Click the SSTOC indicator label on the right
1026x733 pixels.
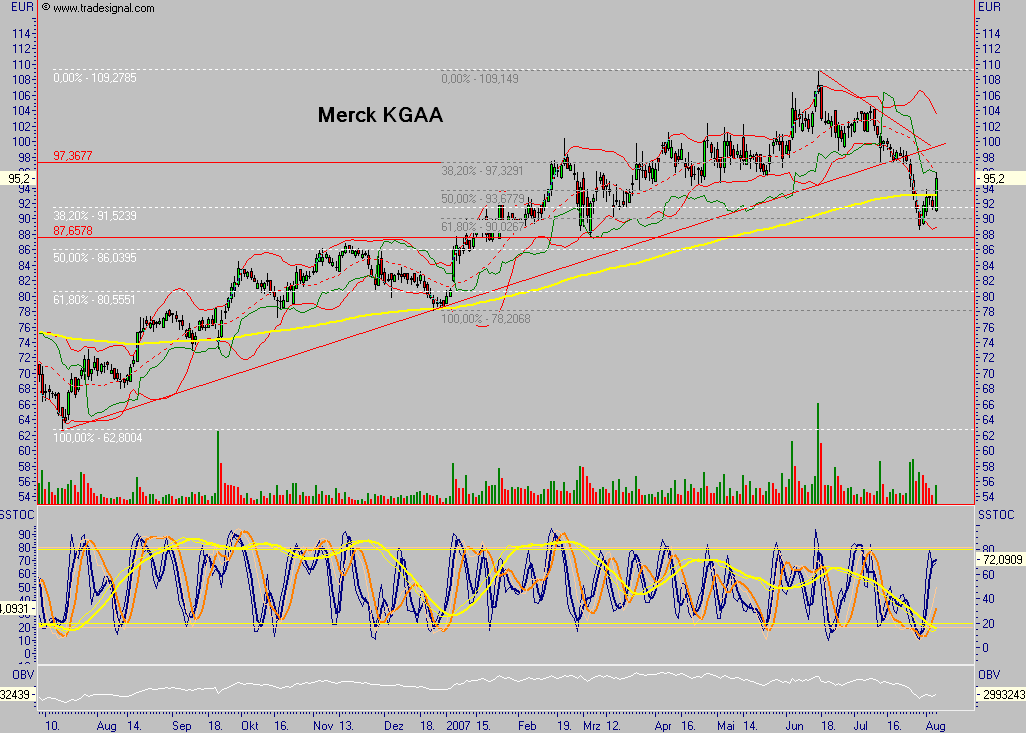pos(996,516)
